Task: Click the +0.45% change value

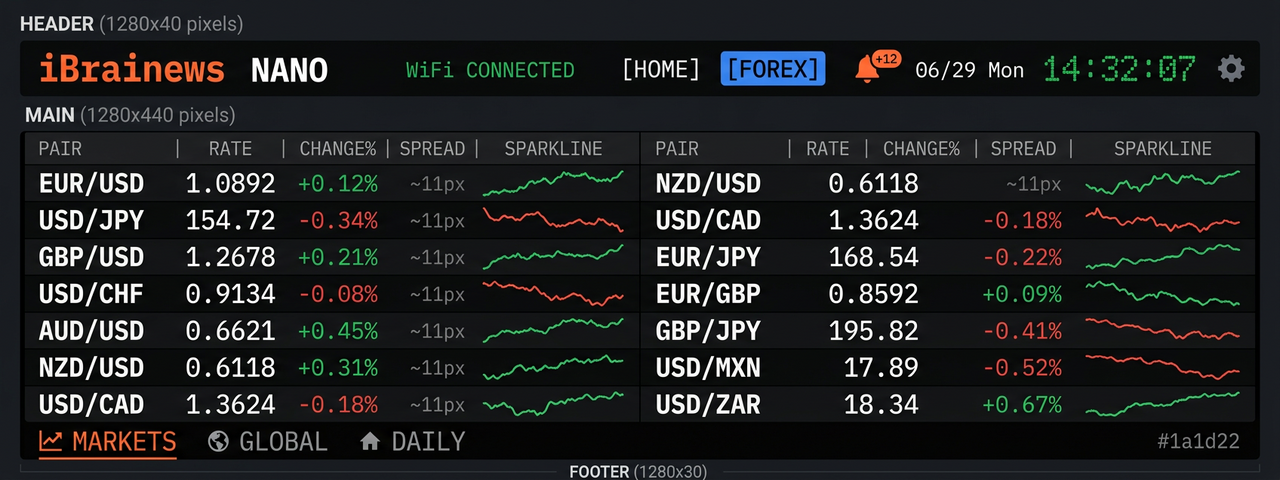Action: (338, 331)
